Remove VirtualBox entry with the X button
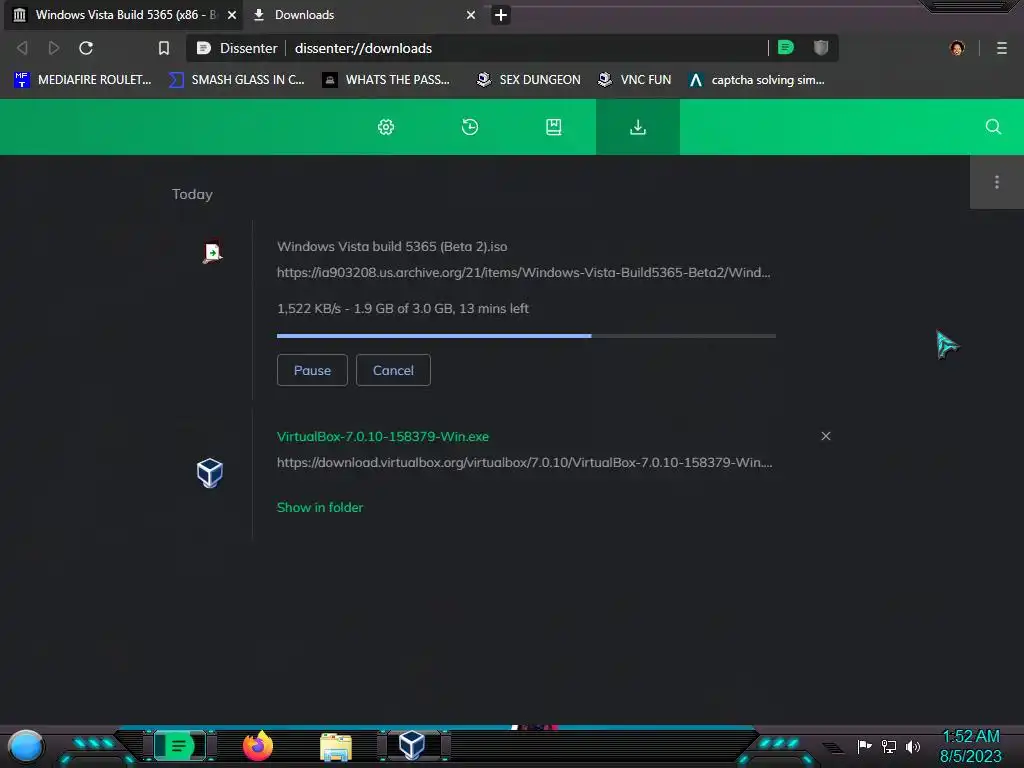This screenshot has width=1024, height=768. (x=825, y=436)
